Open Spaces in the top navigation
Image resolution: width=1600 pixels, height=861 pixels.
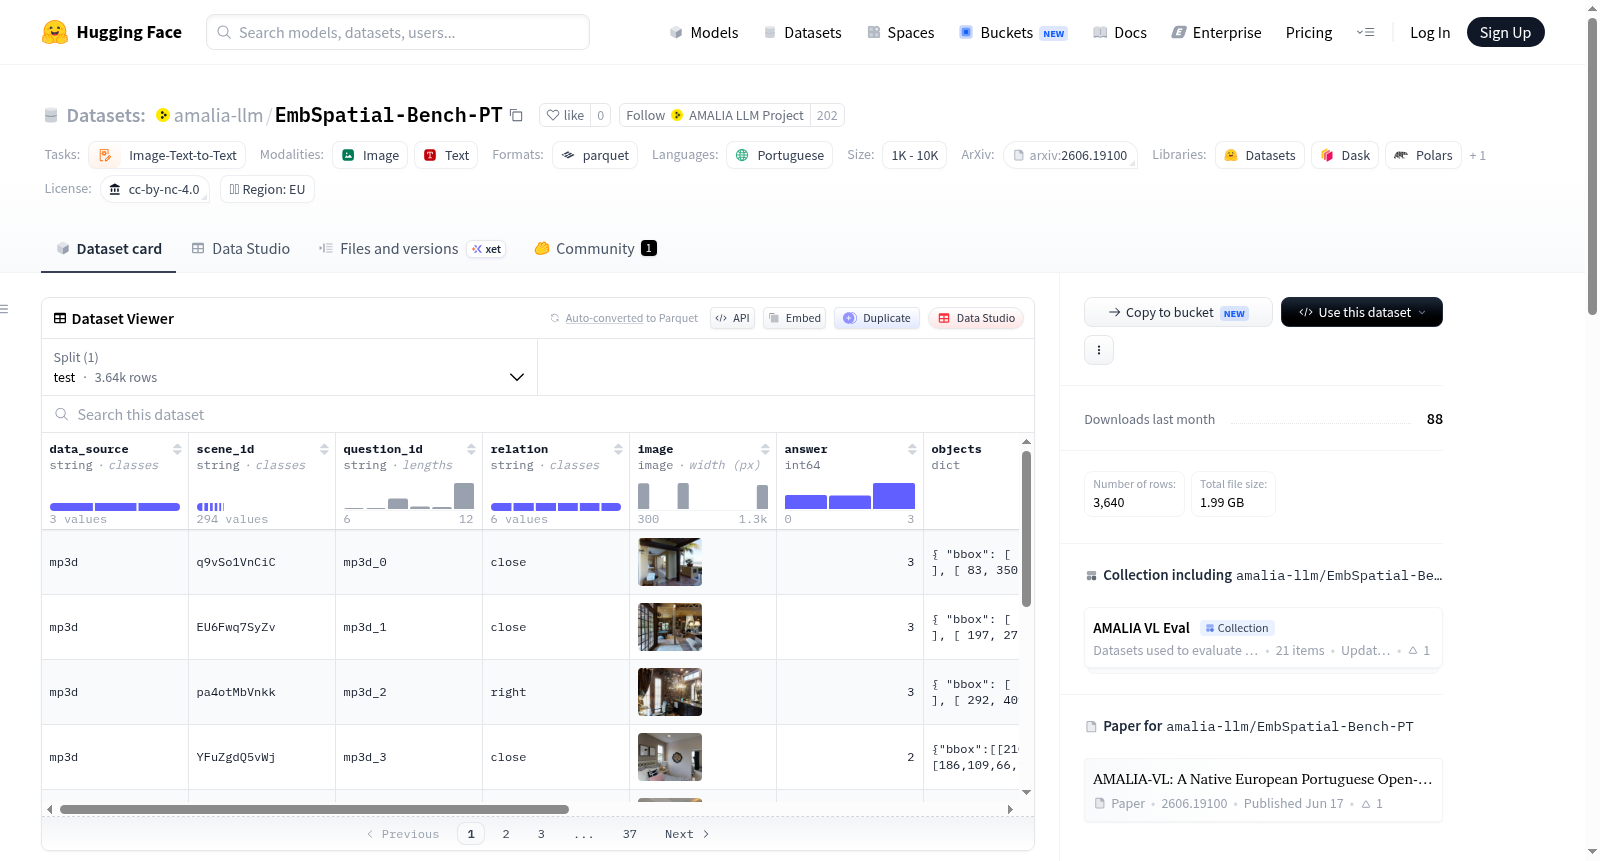tap(900, 32)
